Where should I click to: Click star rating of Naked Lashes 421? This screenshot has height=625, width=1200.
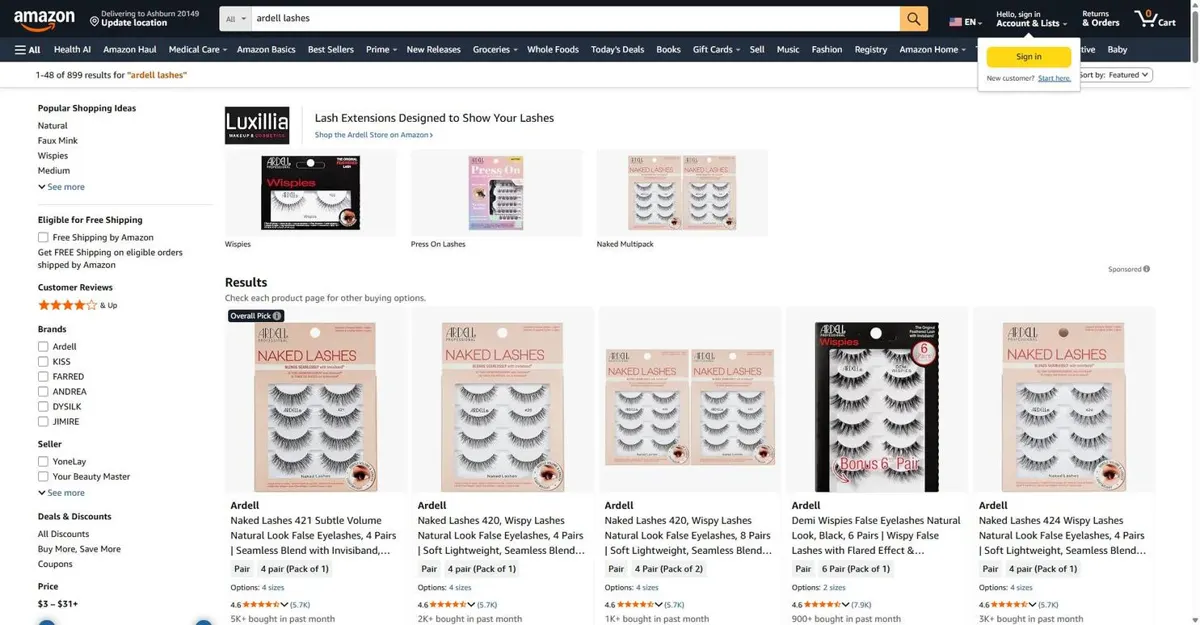(x=265, y=604)
